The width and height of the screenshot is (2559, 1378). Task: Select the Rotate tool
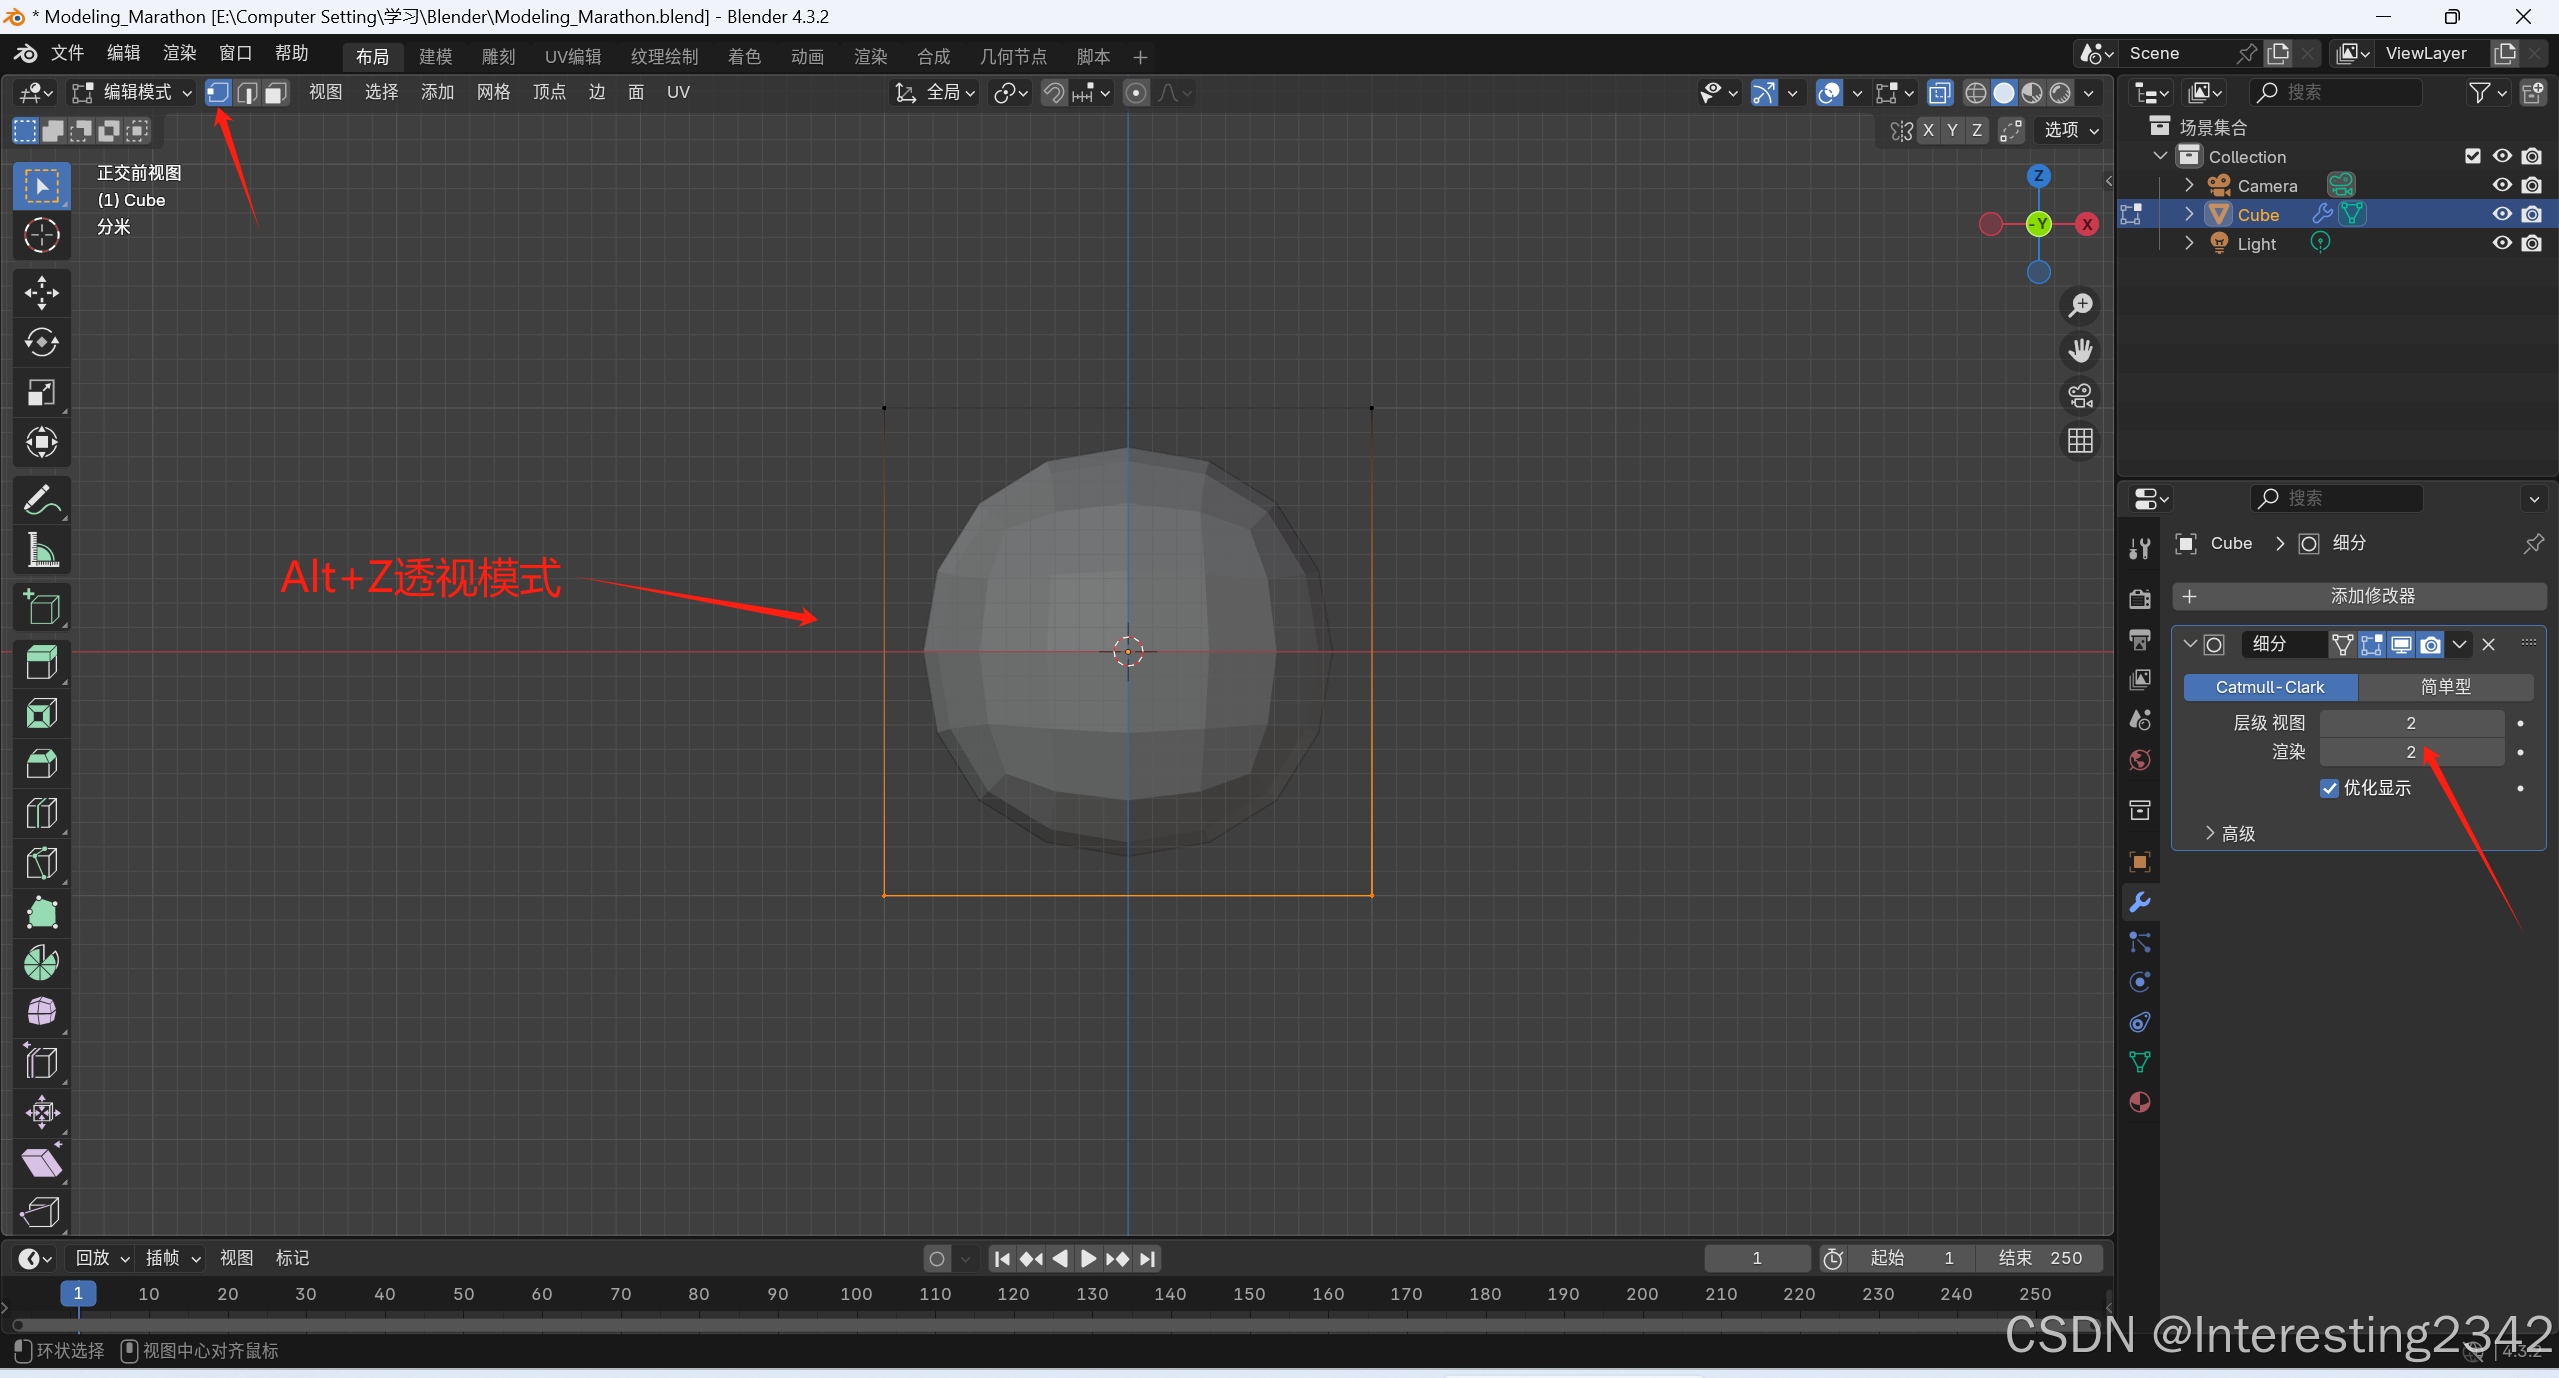(41, 343)
